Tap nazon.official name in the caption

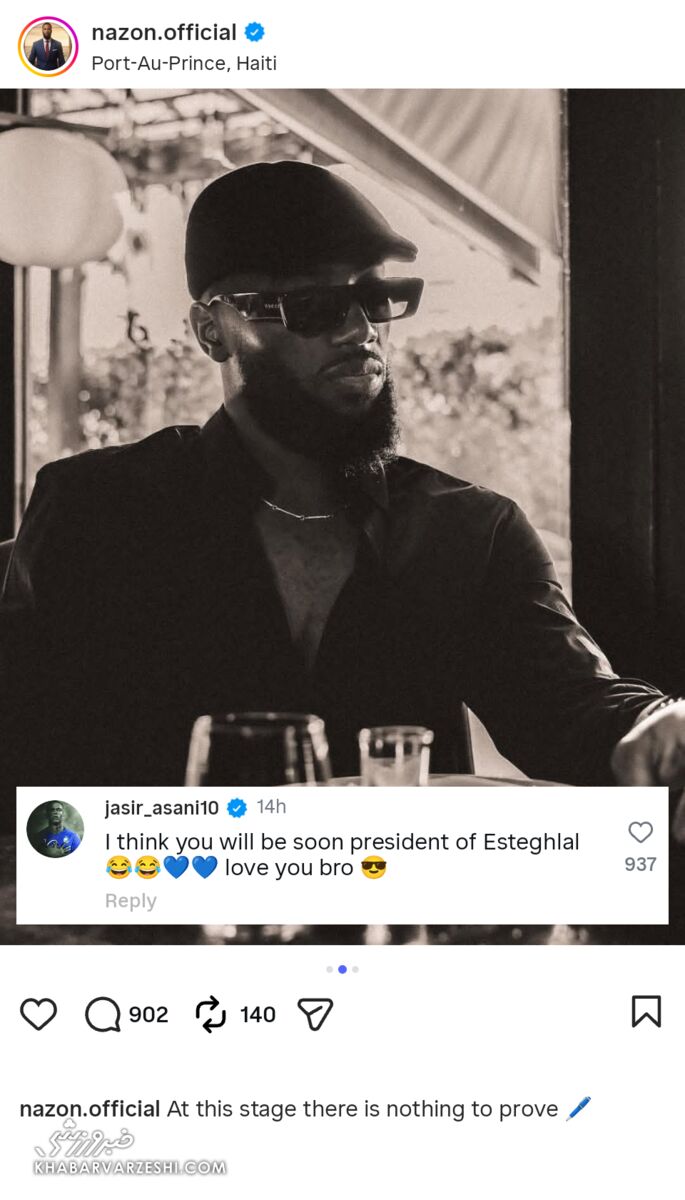[90, 1109]
